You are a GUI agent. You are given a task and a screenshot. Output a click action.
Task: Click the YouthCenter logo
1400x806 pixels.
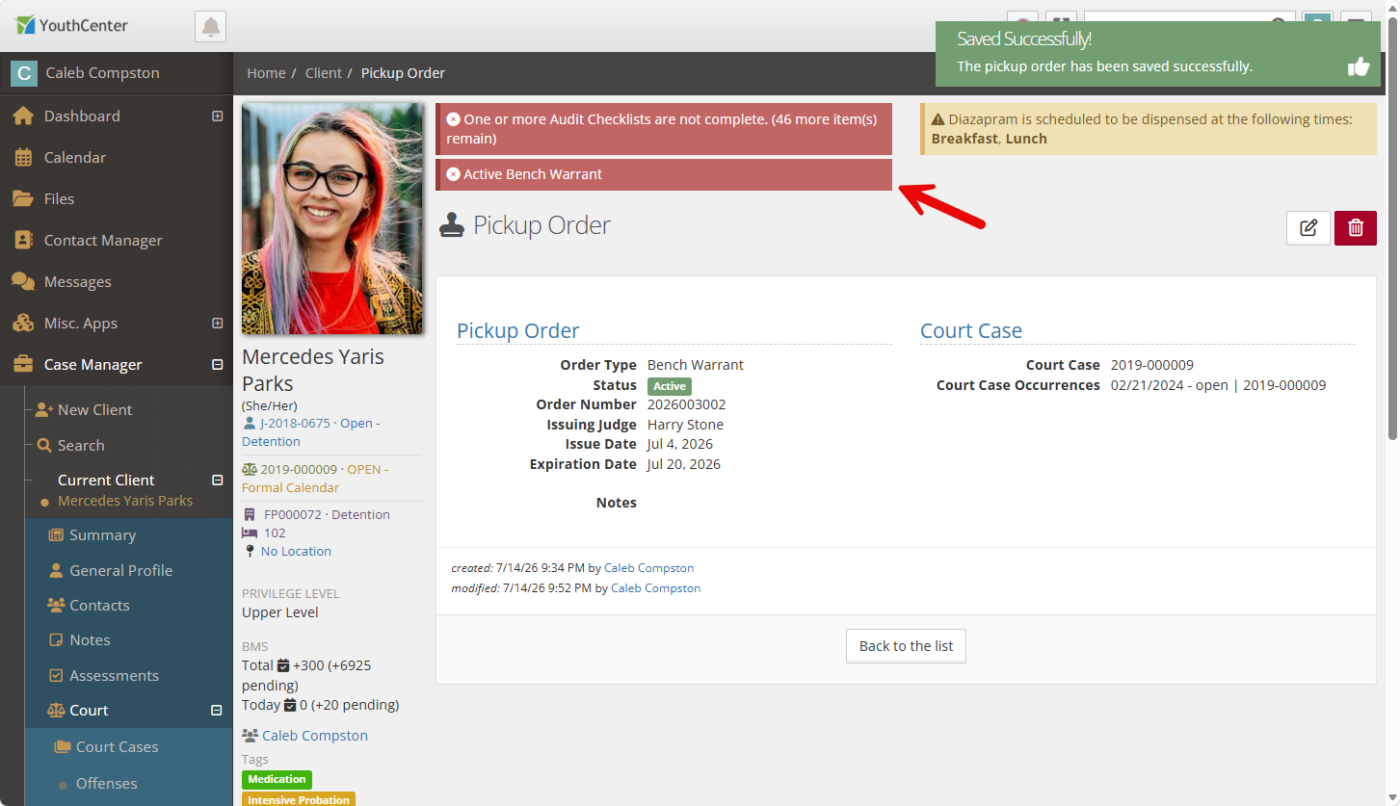pyautogui.click(x=72, y=25)
